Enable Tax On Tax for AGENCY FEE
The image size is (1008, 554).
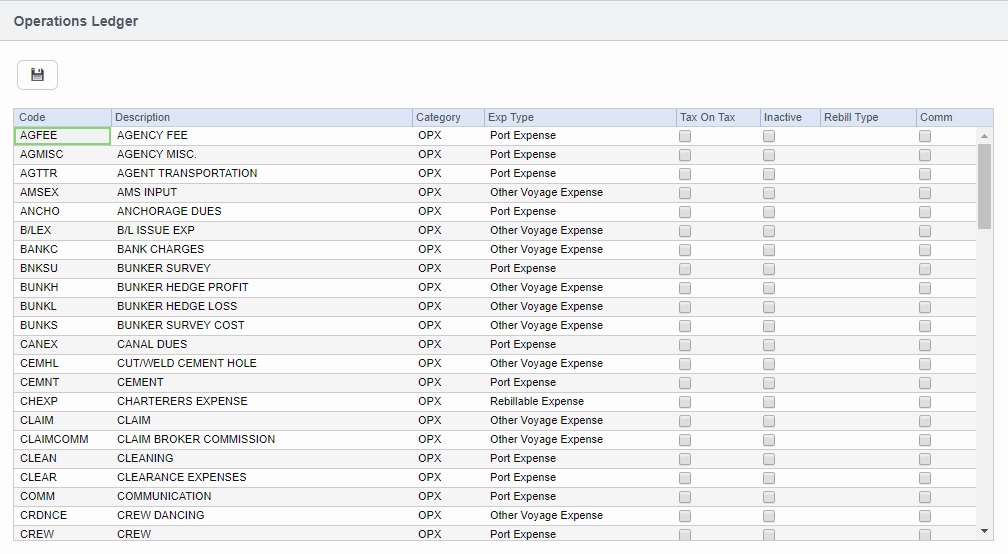(685, 136)
